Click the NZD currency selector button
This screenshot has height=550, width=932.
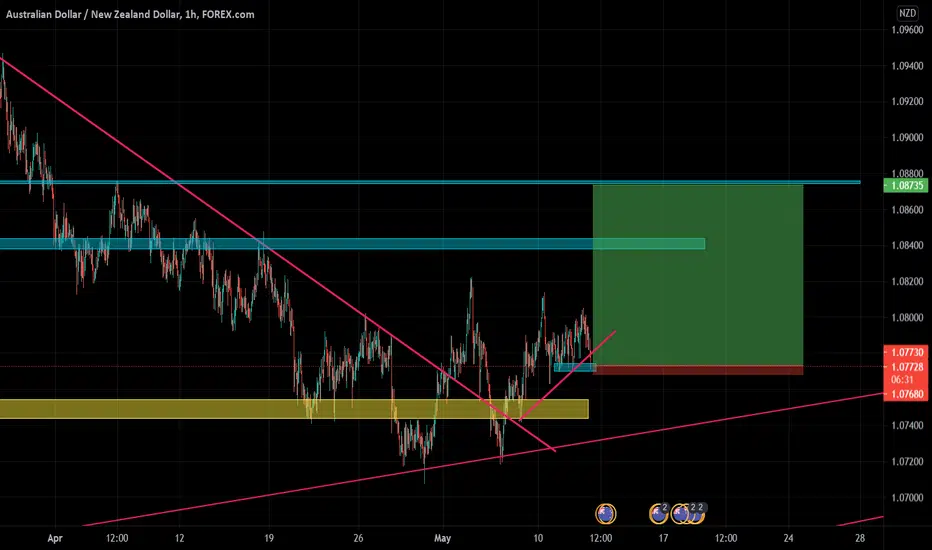click(907, 13)
